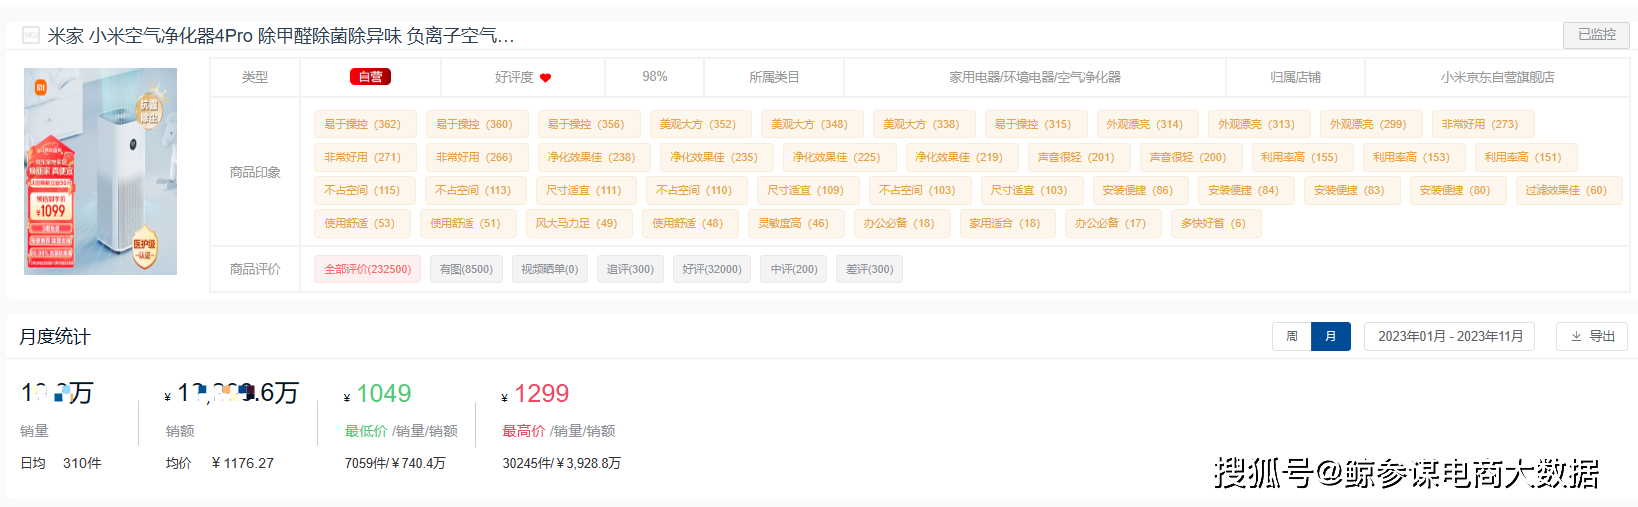Viewport: 1638px width, 507px height.
Task: Filter reviews by 差评(300)
Action: (x=870, y=269)
